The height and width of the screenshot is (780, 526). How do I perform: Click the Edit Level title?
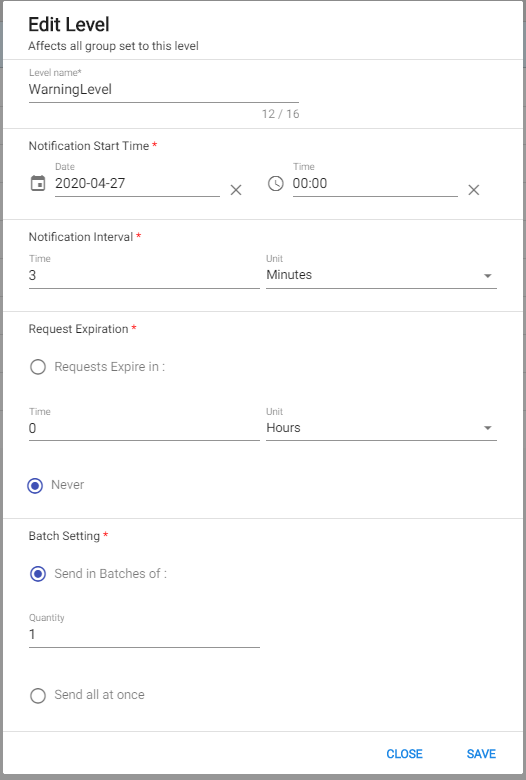pos(69,24)
